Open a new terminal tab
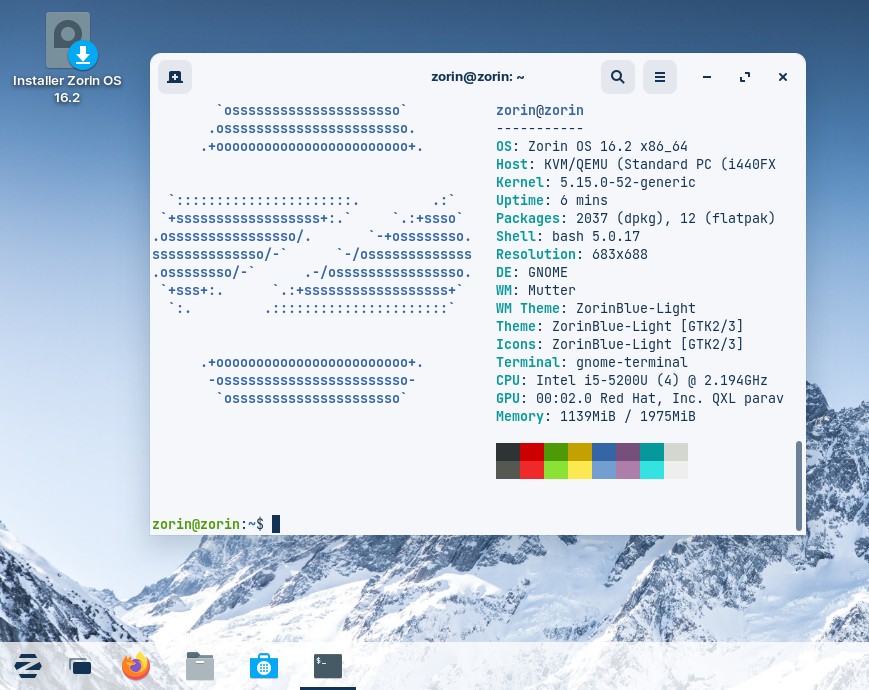Image resolution: width=869 pixels, height=690 pixels. (174, 77)
